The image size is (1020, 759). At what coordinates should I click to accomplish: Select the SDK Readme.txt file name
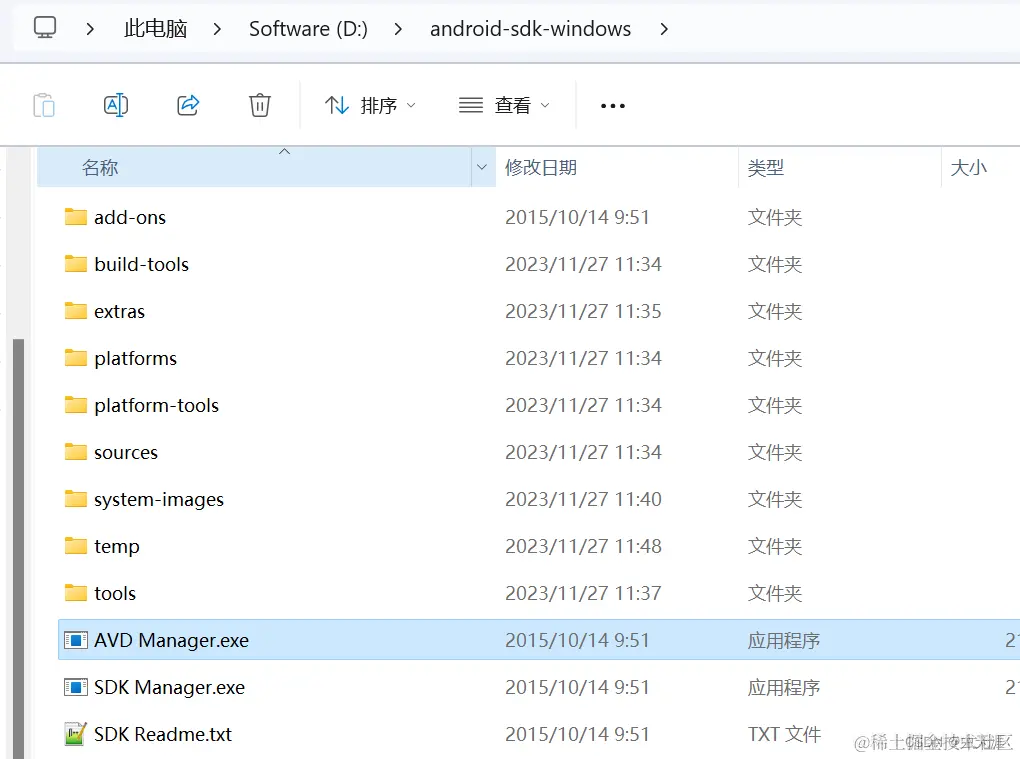[x=163, y=734]
